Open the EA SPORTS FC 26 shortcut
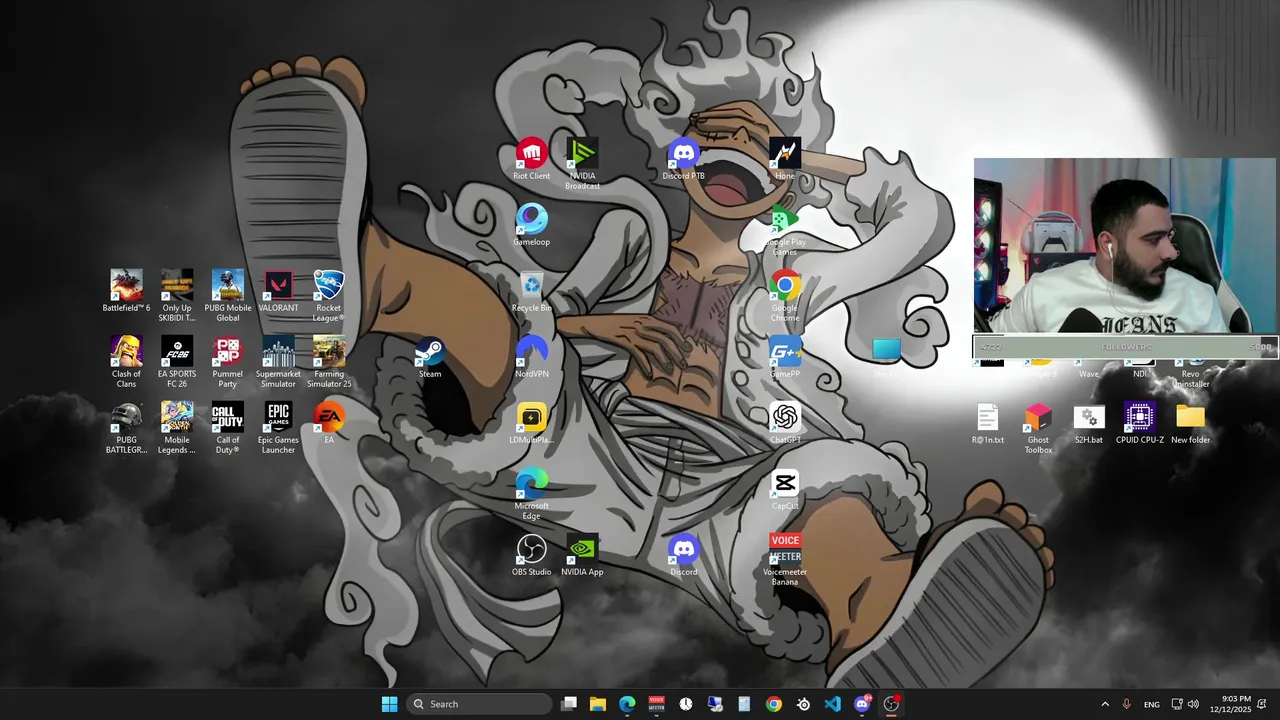The height and width of the screenshot is (720, 1280). (x=177, y=362)
